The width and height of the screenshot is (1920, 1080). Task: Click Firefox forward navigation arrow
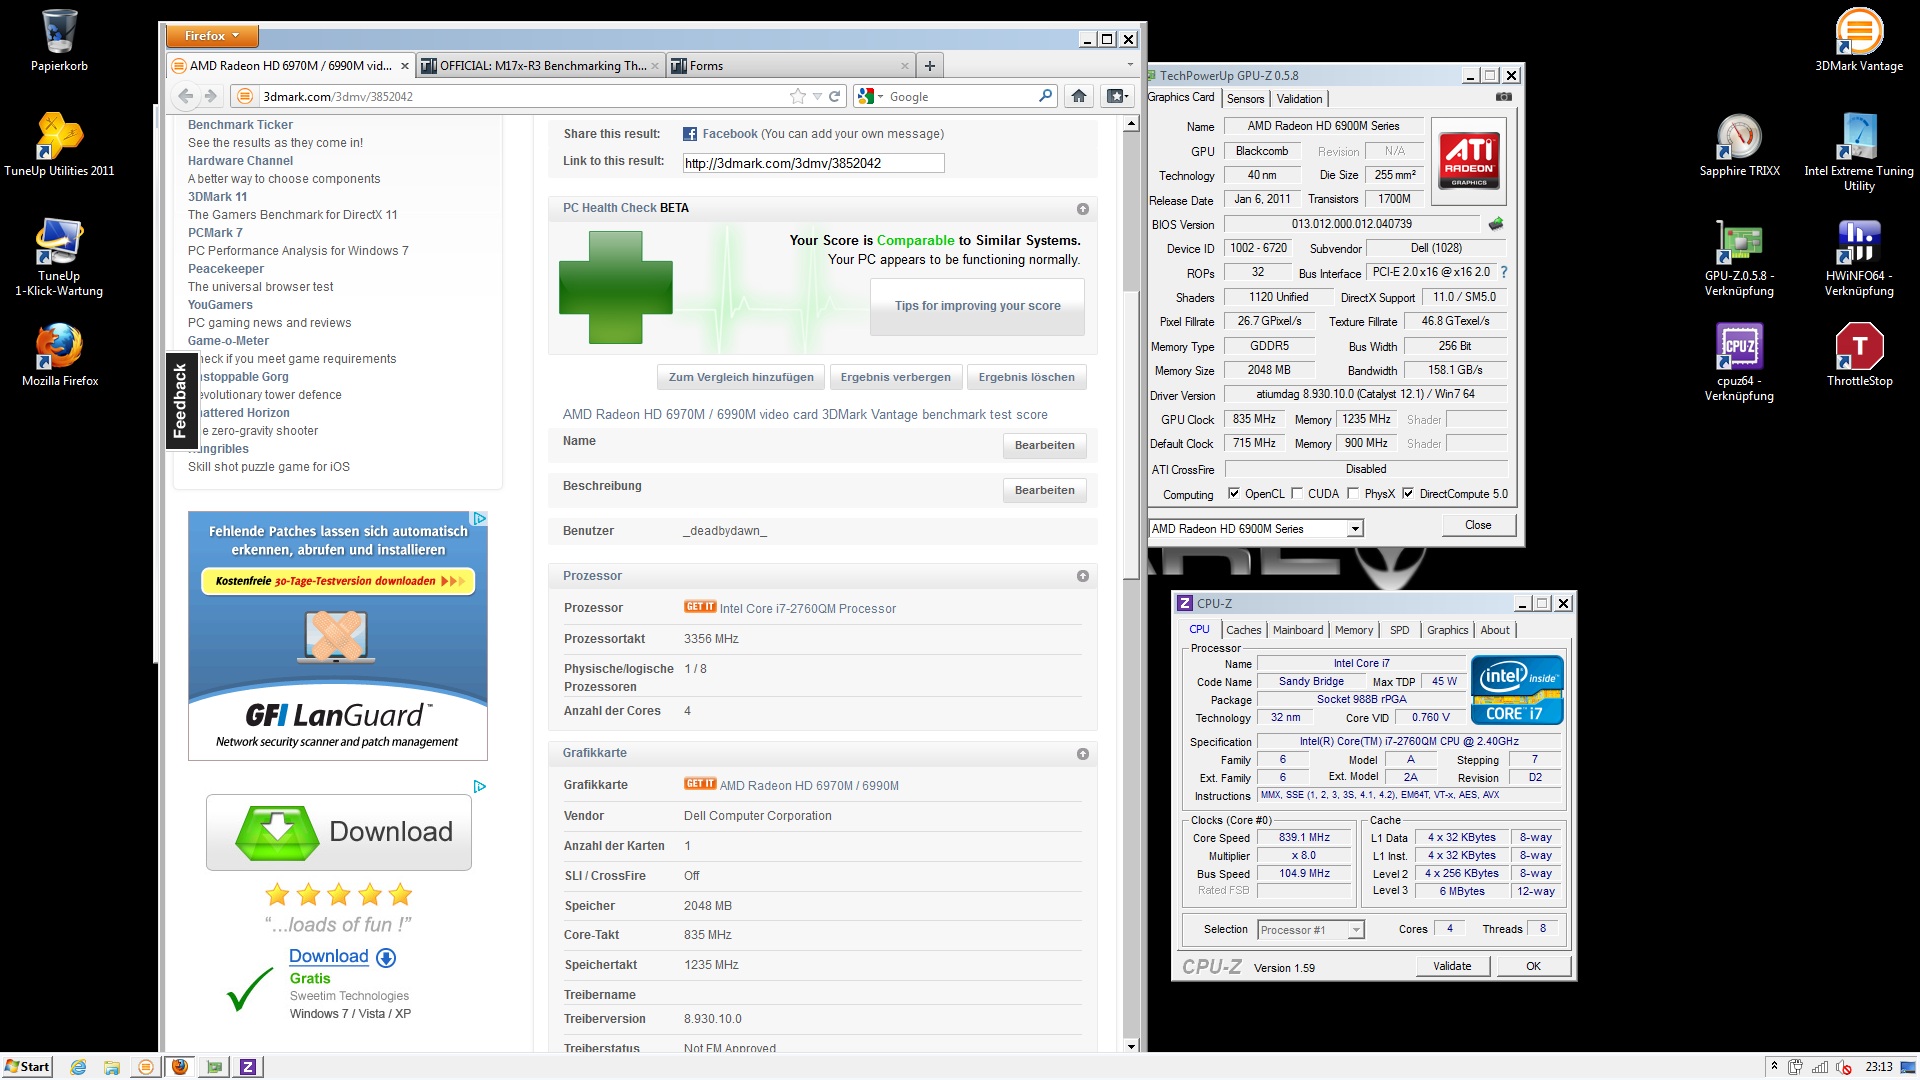(x=210, y=96)
